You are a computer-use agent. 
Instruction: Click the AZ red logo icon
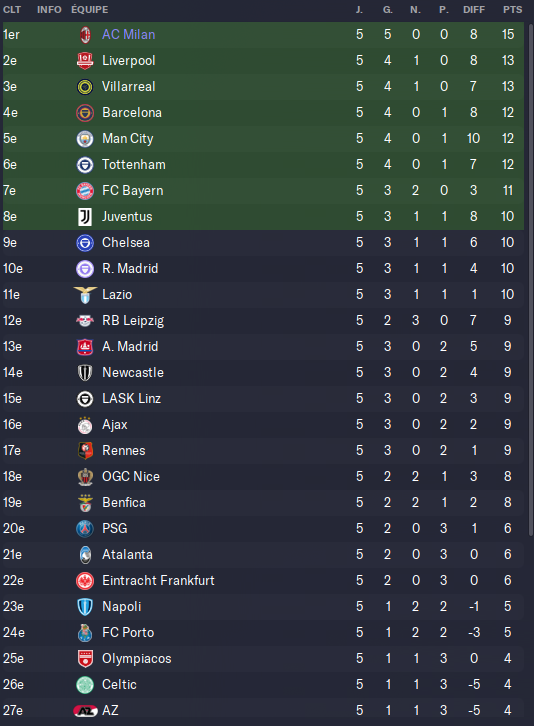click(x=85, y=711)
